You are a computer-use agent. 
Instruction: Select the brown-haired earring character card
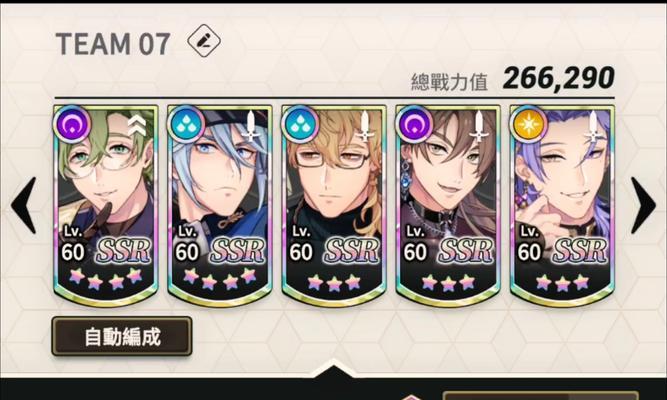click(448, 206)
